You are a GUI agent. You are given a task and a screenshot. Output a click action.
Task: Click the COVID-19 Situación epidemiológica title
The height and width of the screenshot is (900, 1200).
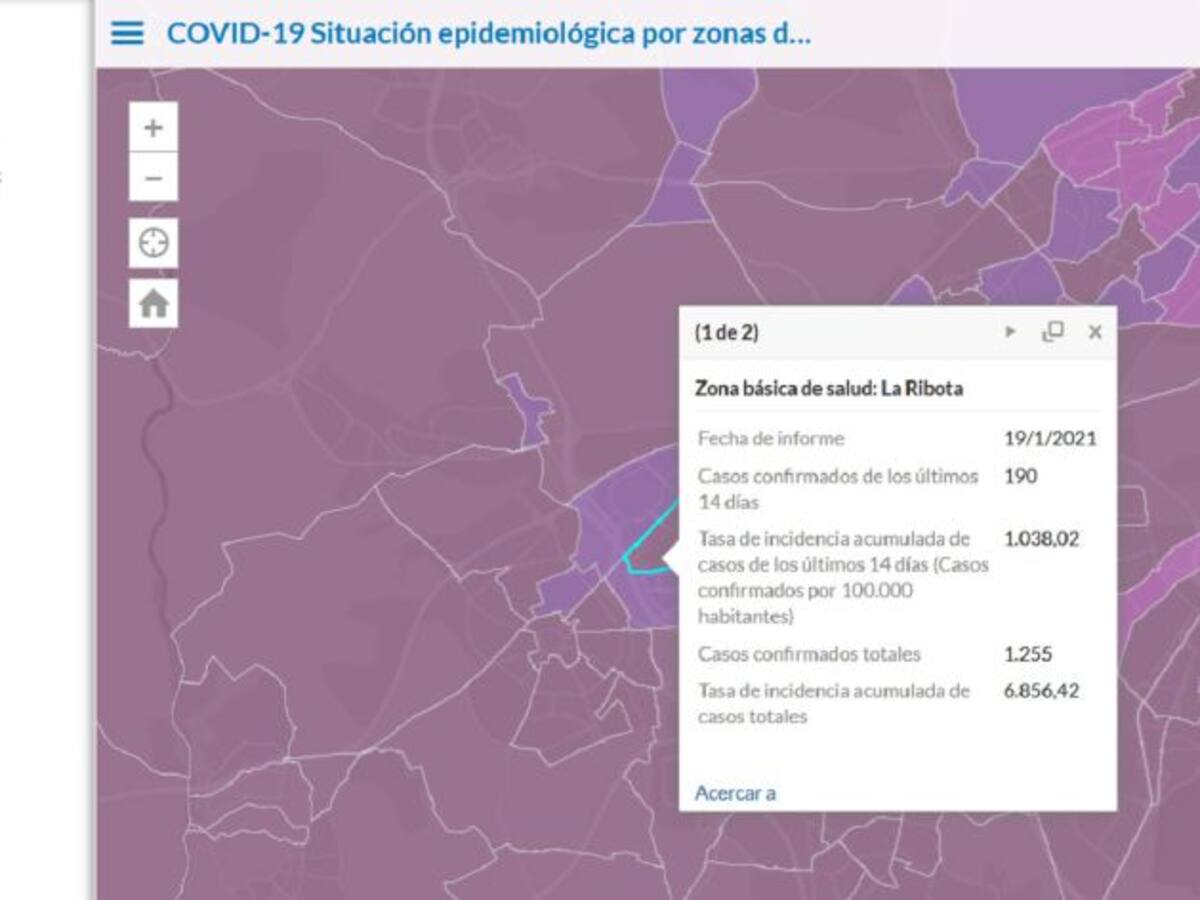click(x=488, y=33)
